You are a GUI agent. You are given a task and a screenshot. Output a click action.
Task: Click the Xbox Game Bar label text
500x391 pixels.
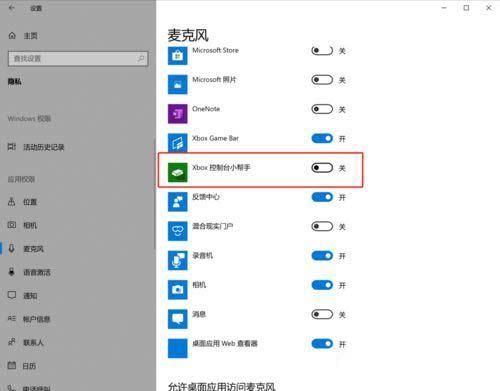point(215,138)
